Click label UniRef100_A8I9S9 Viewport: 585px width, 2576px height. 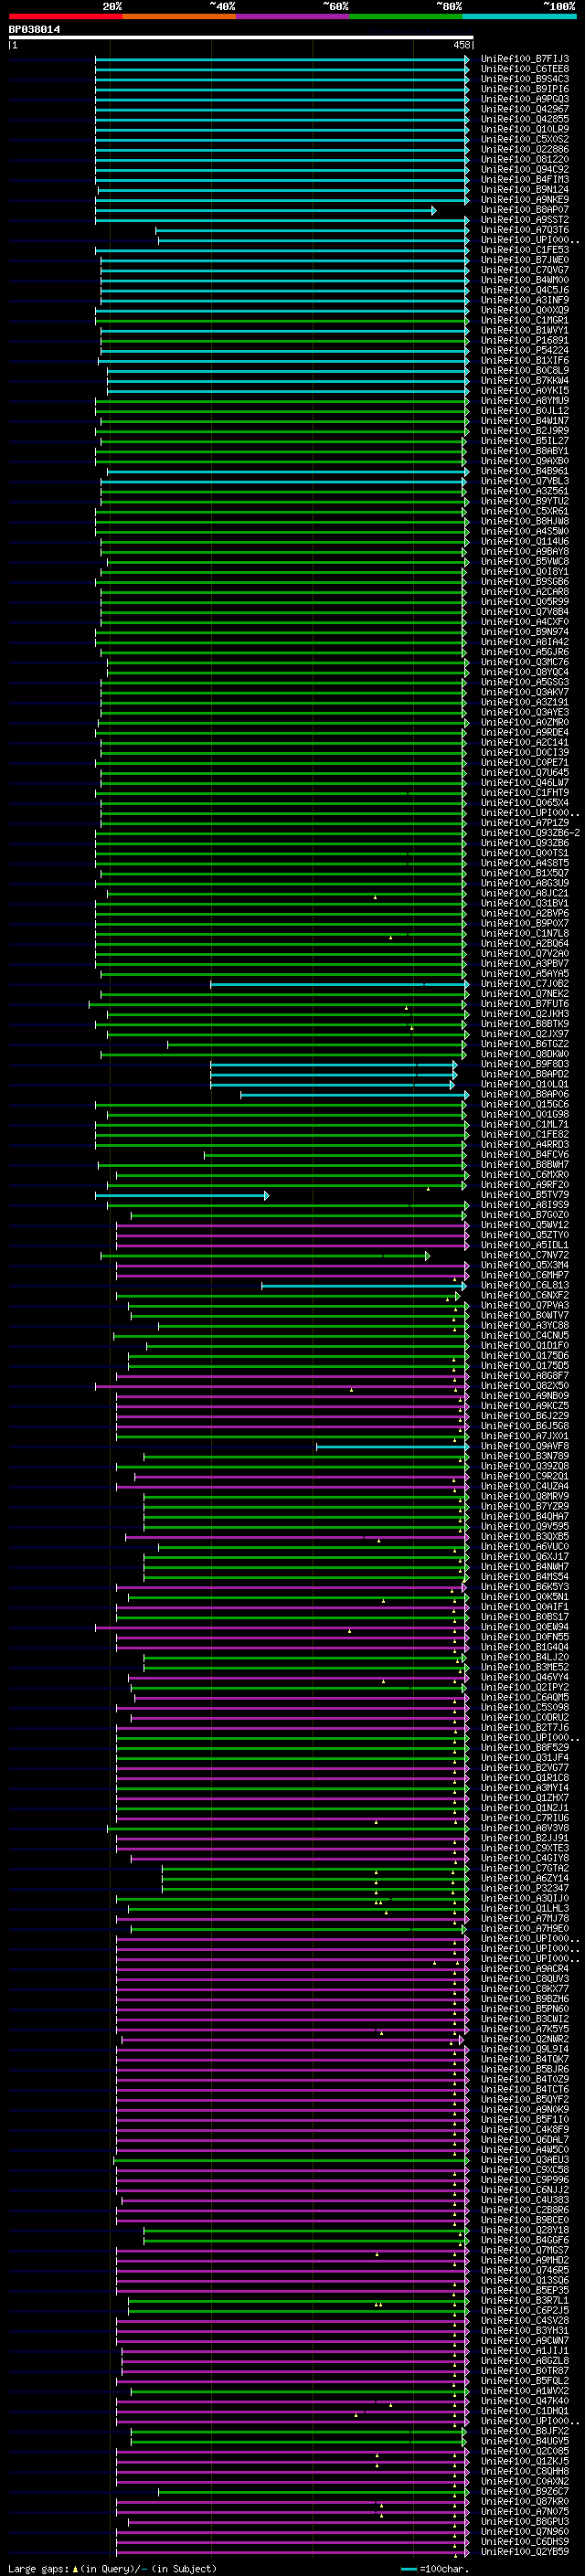524,1204
